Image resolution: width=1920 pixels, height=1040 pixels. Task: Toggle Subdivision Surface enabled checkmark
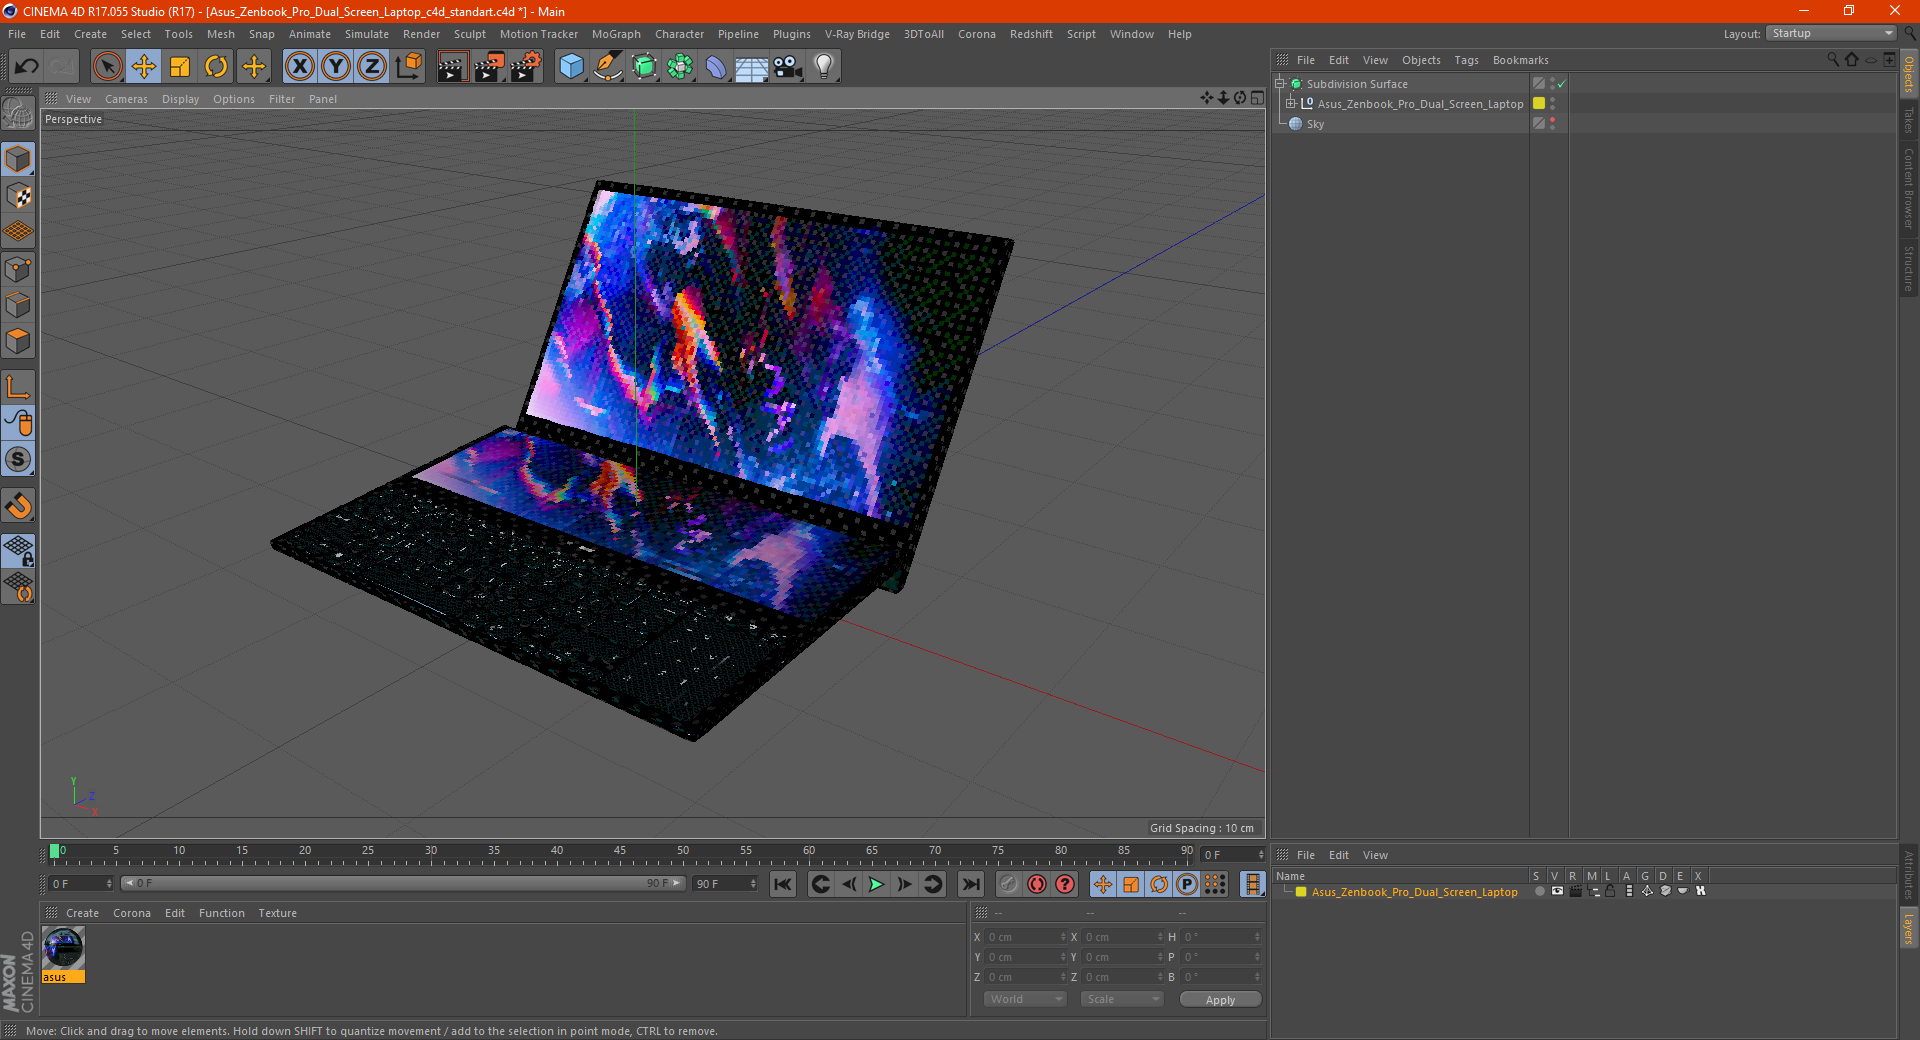click(1560, 84)
